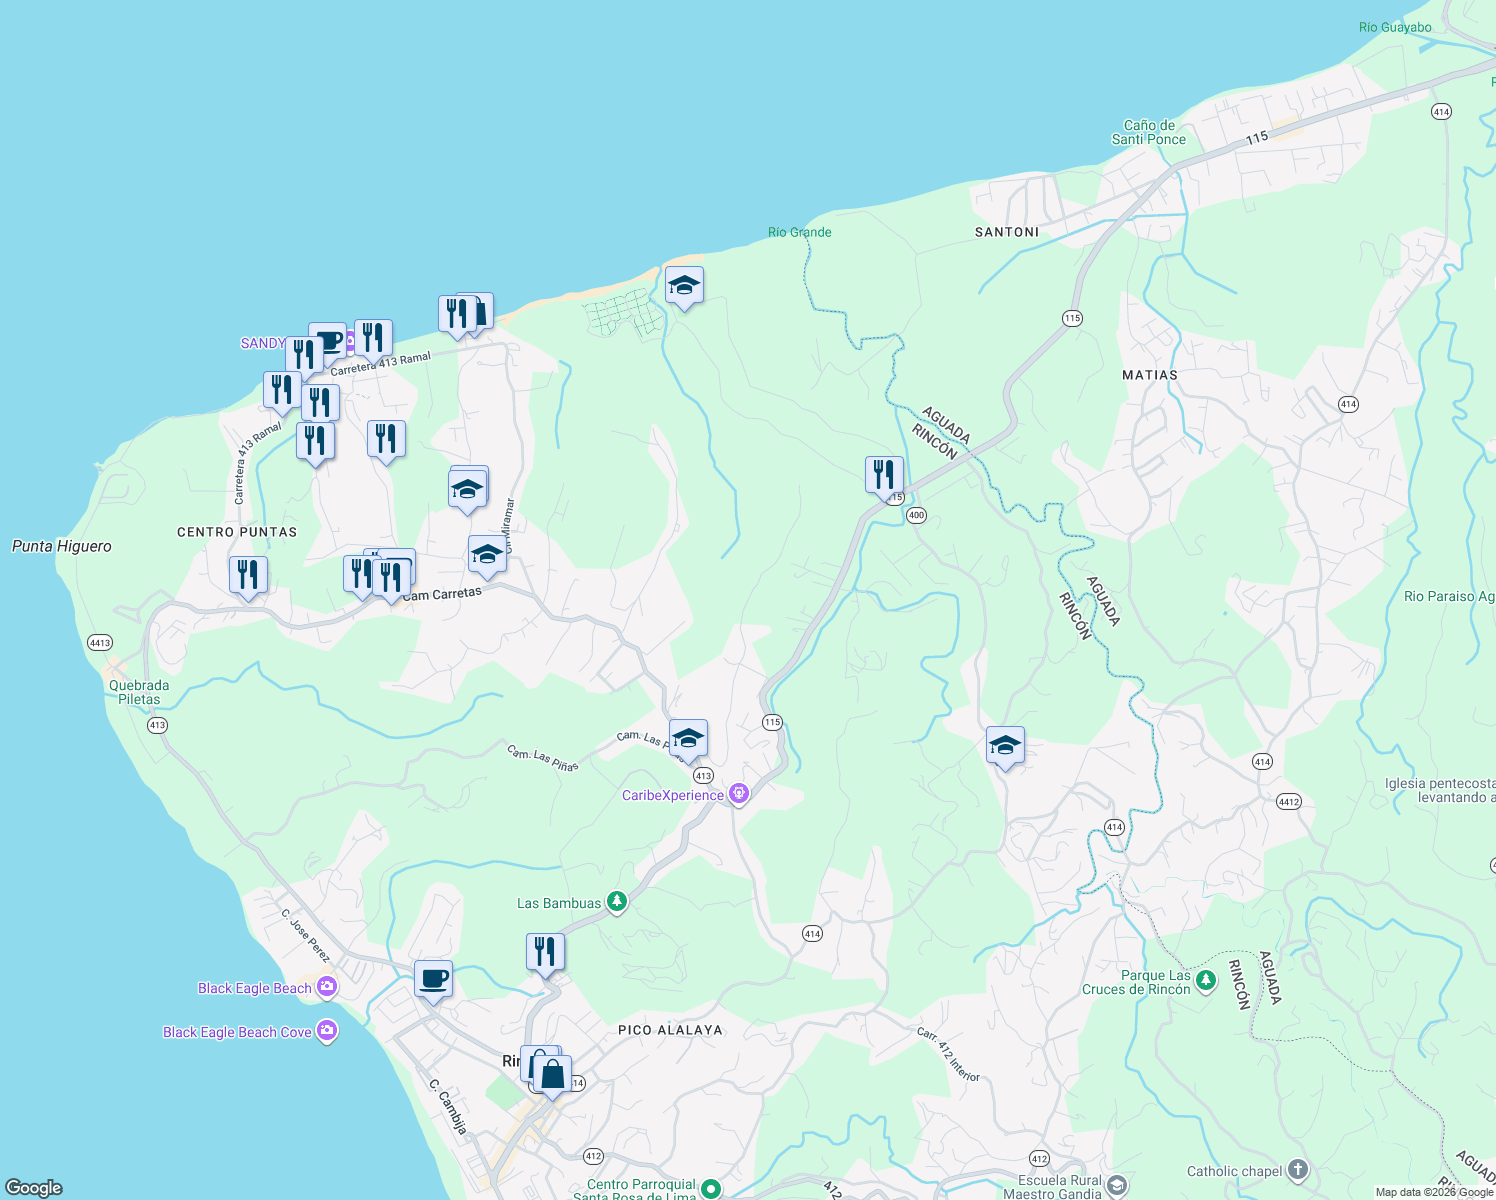
Task: Click the Google logo in the corner
Action: 36,1189
